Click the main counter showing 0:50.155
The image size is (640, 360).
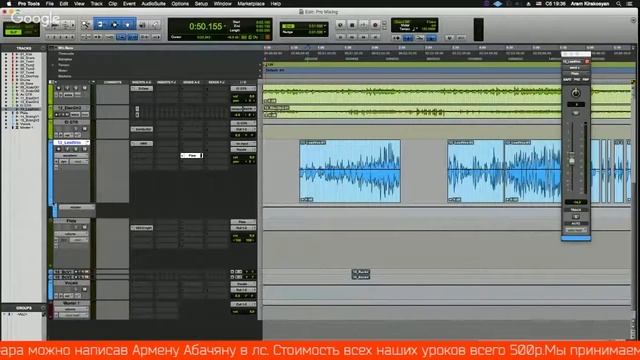(205, 27)
